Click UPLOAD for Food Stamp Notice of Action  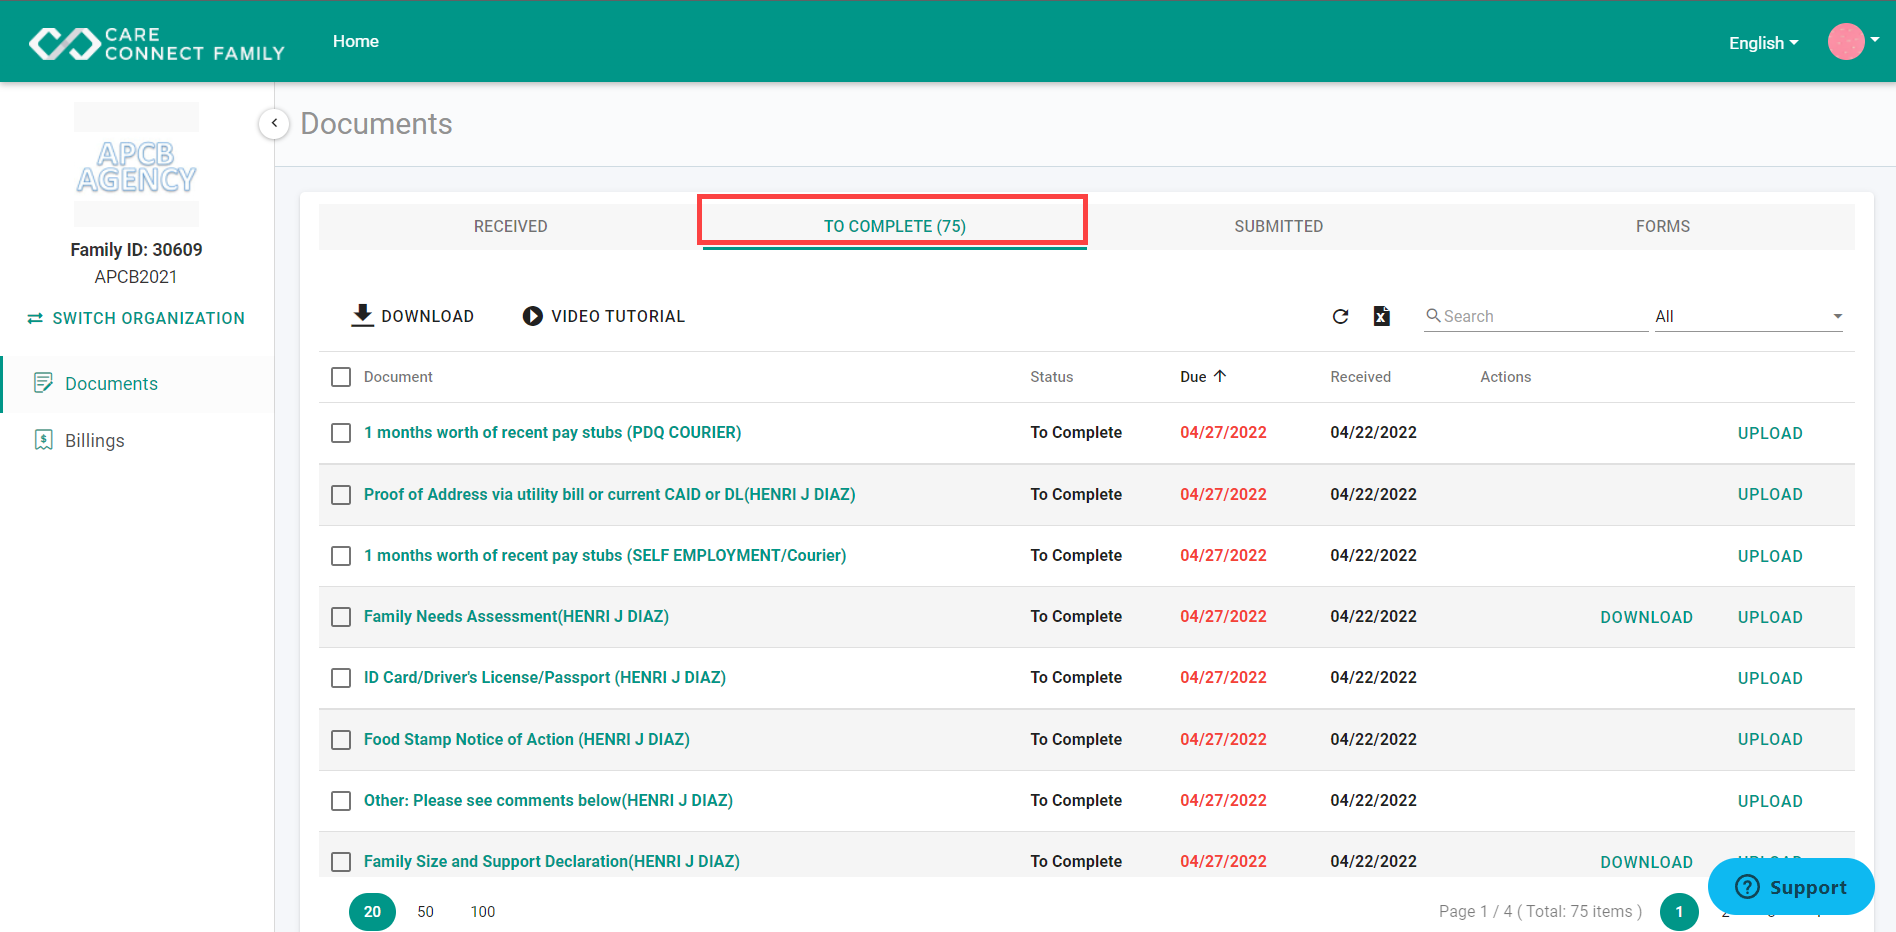(x=1770, y=739)
